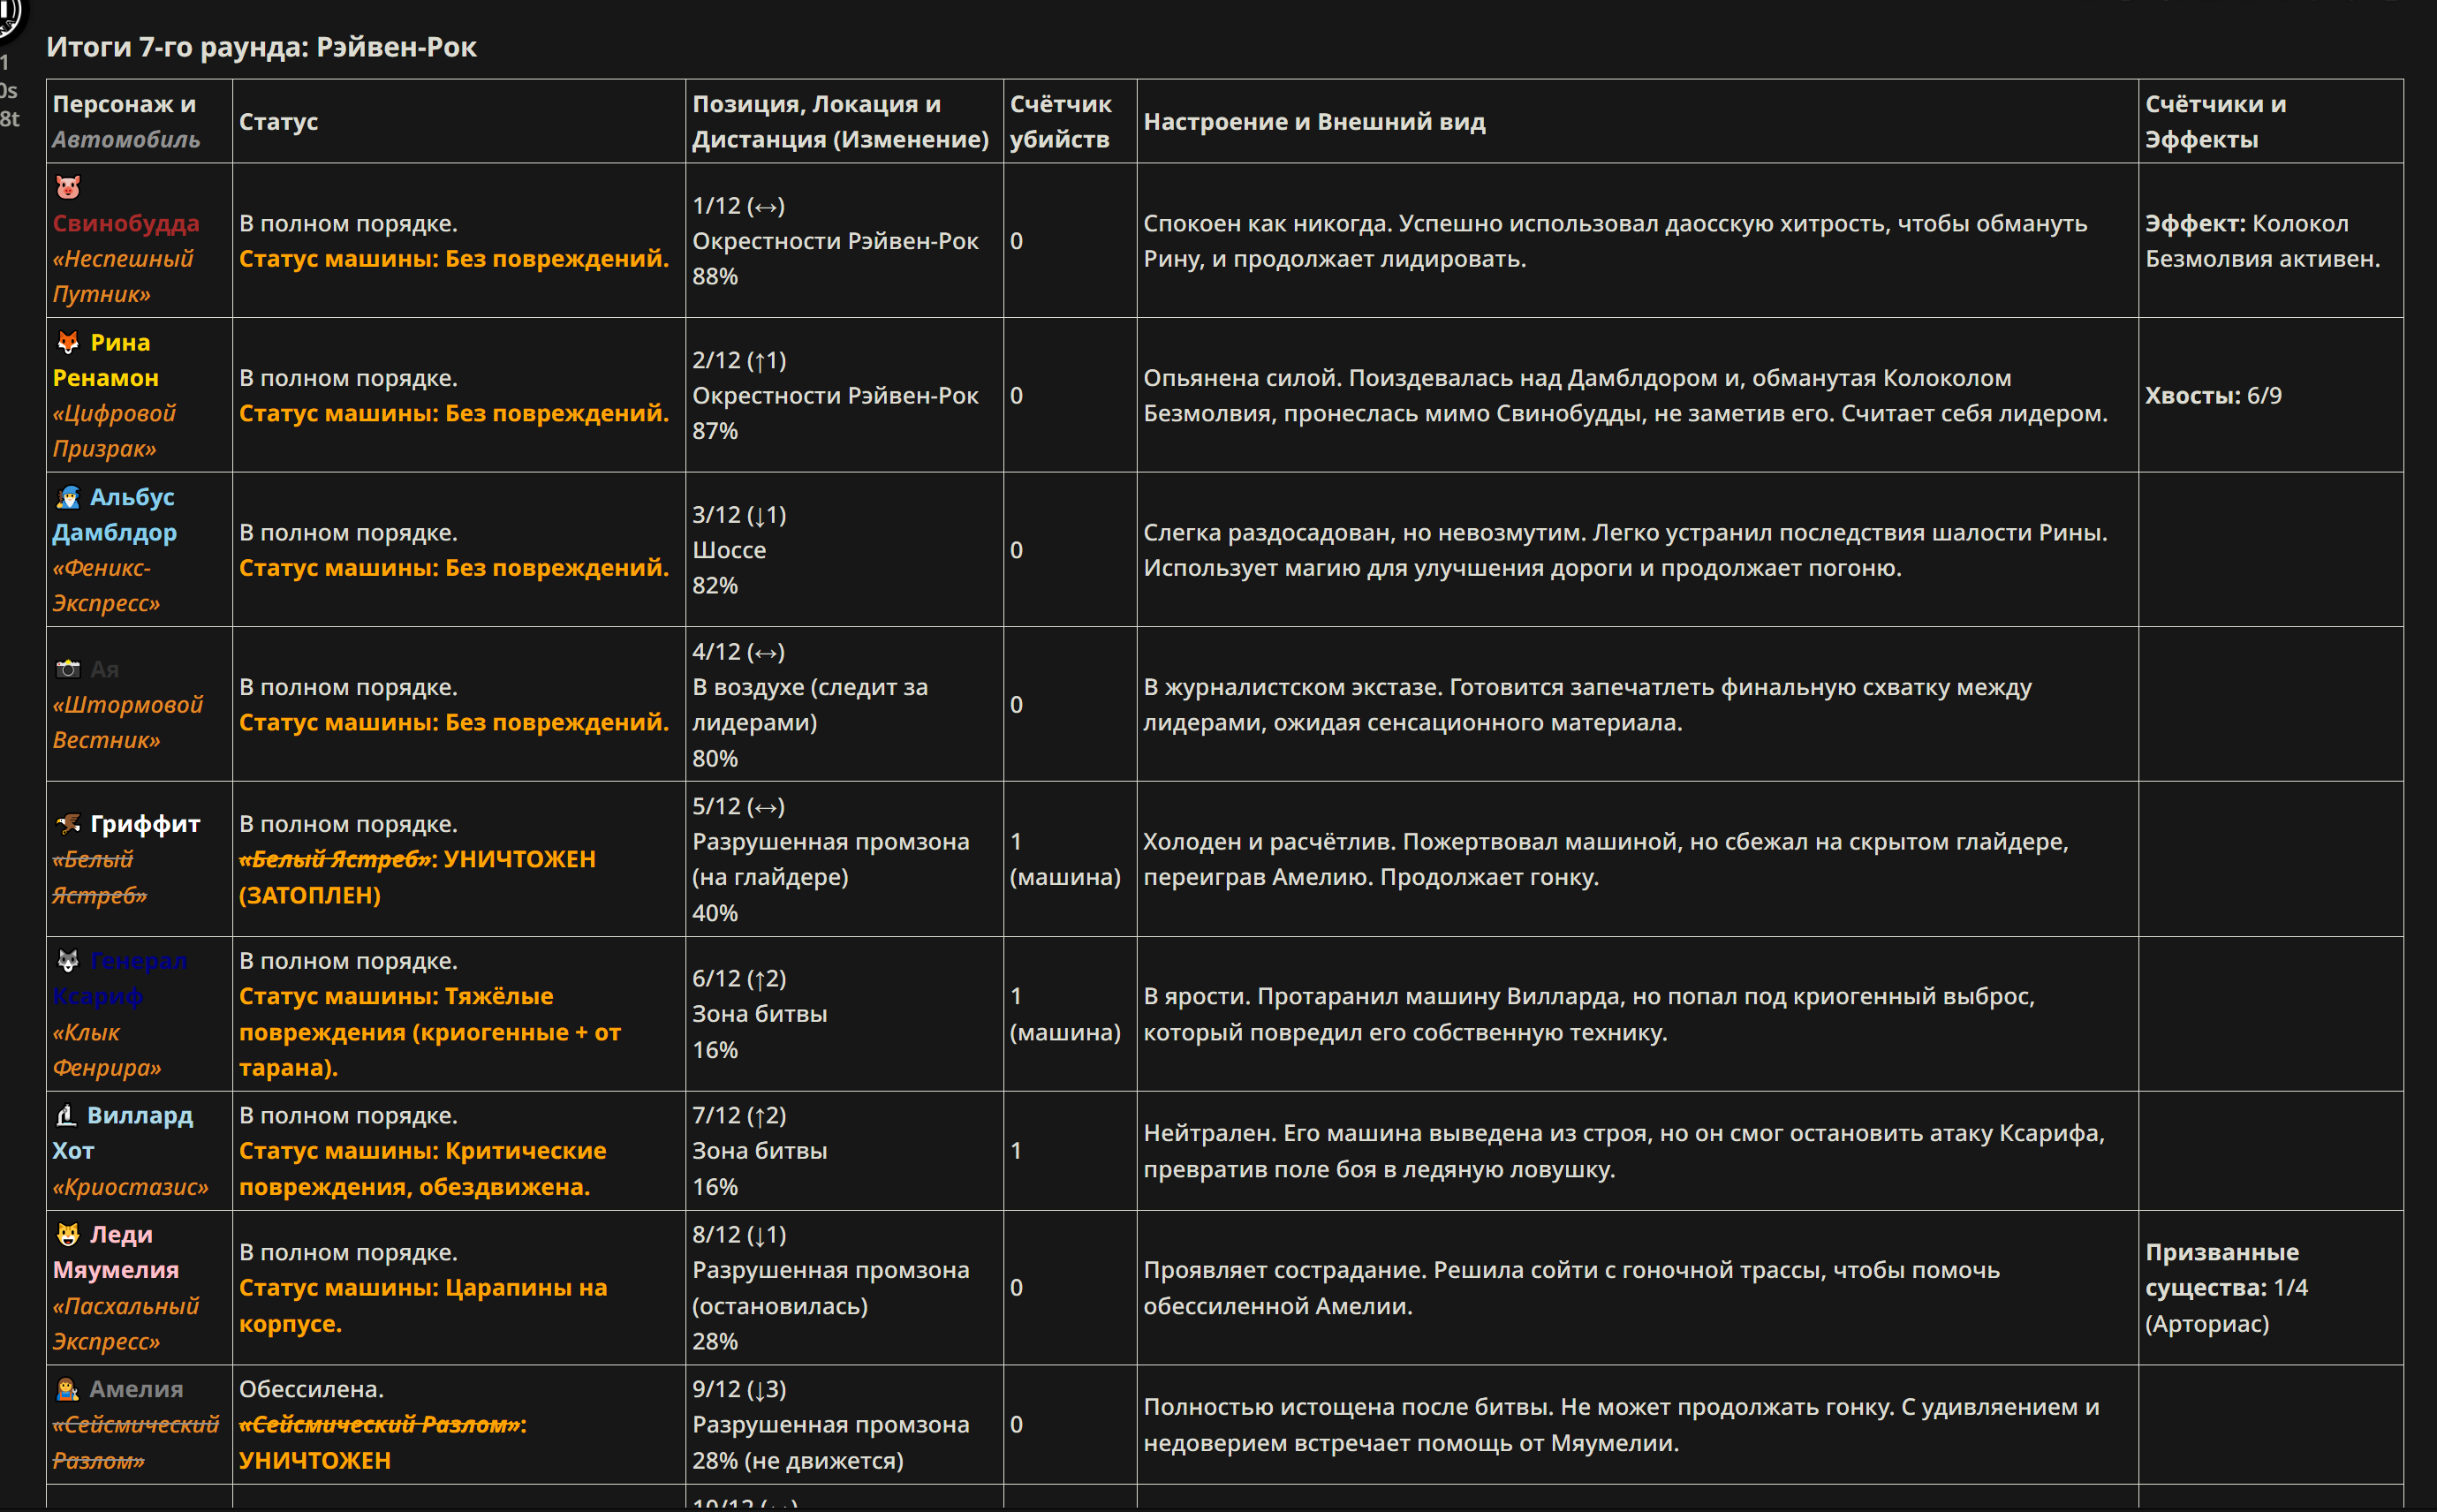The width and height of the screenshot is (2437, 1512).
Task: Select the grey name Амелия
Action: tap(136, 1389)
